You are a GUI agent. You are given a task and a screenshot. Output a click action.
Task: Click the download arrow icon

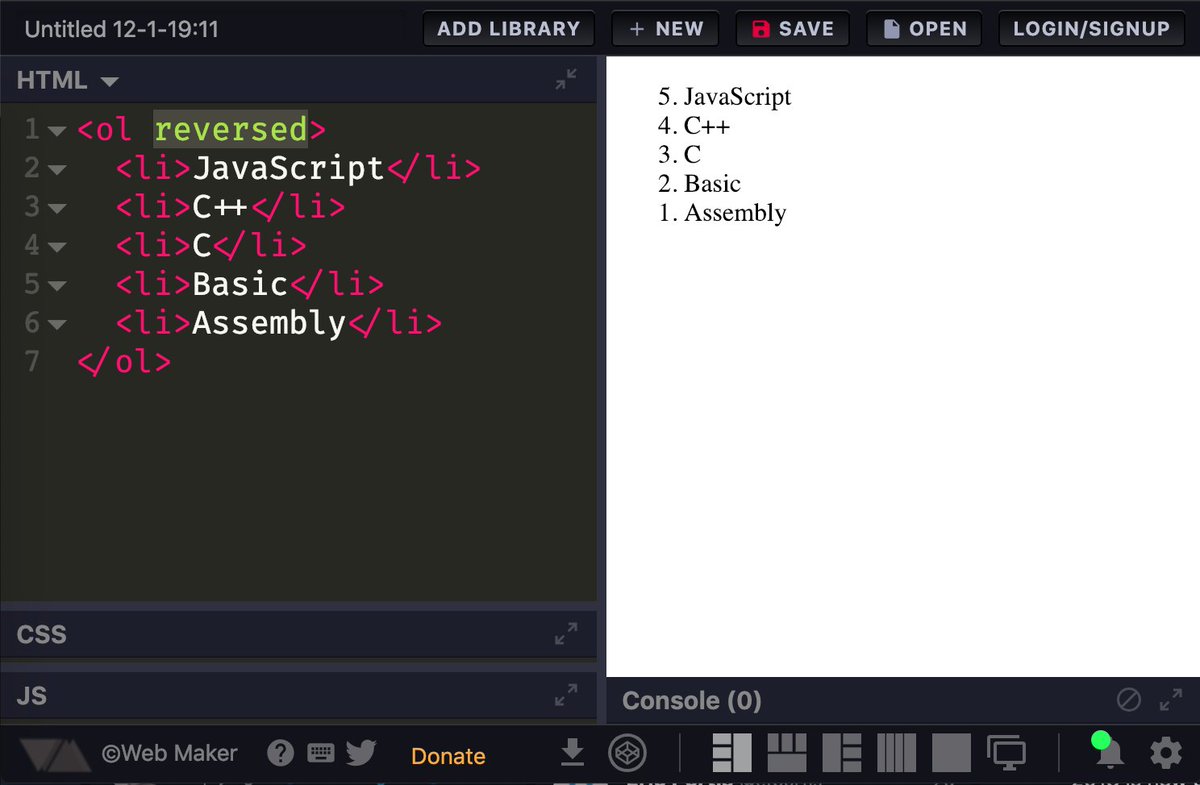572,753
